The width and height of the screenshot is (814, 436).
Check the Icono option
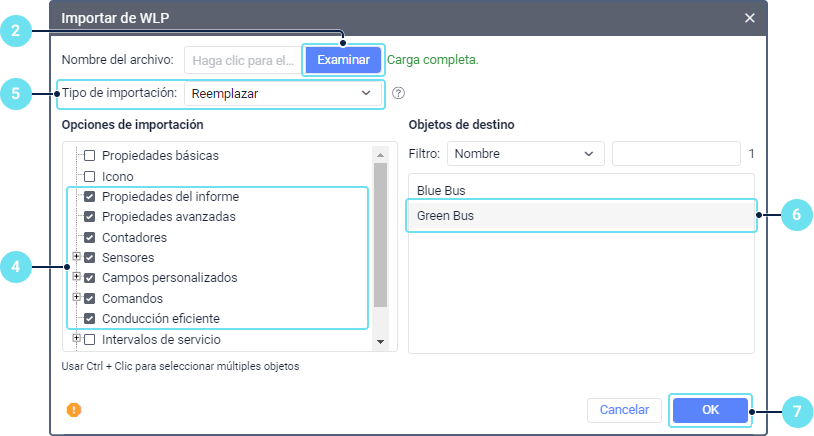(89, 176)
